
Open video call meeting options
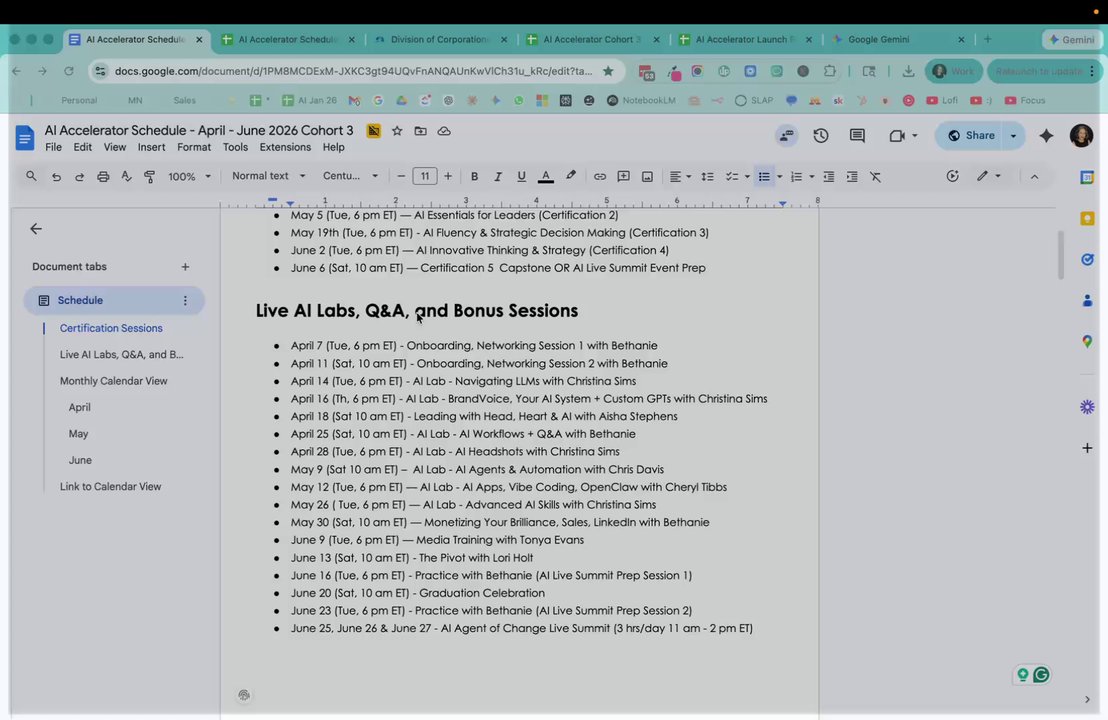click(902, 135)
